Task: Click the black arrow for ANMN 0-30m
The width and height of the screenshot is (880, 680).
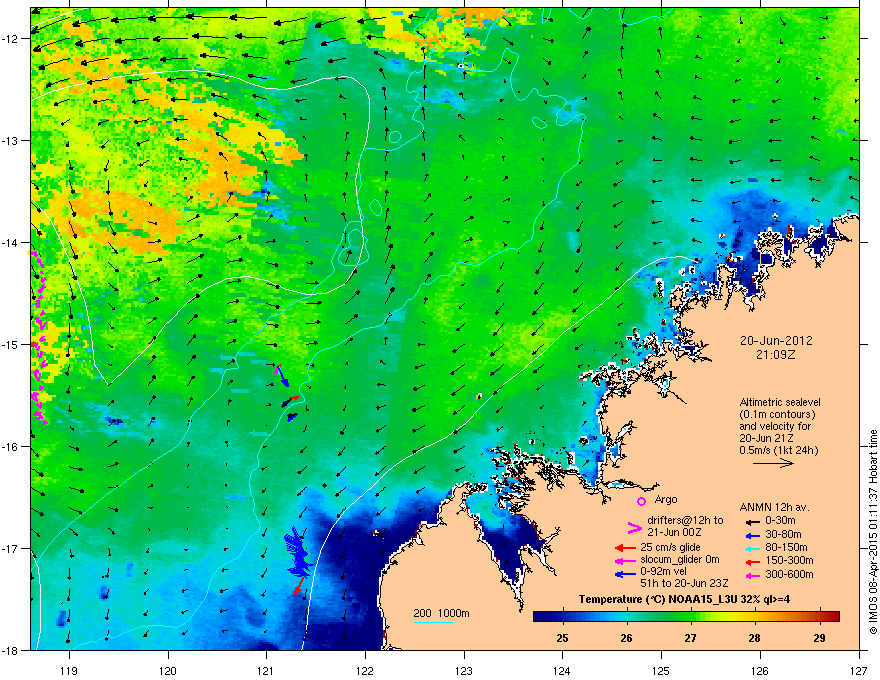Action: pyautogui.click(x=751, y=521)
